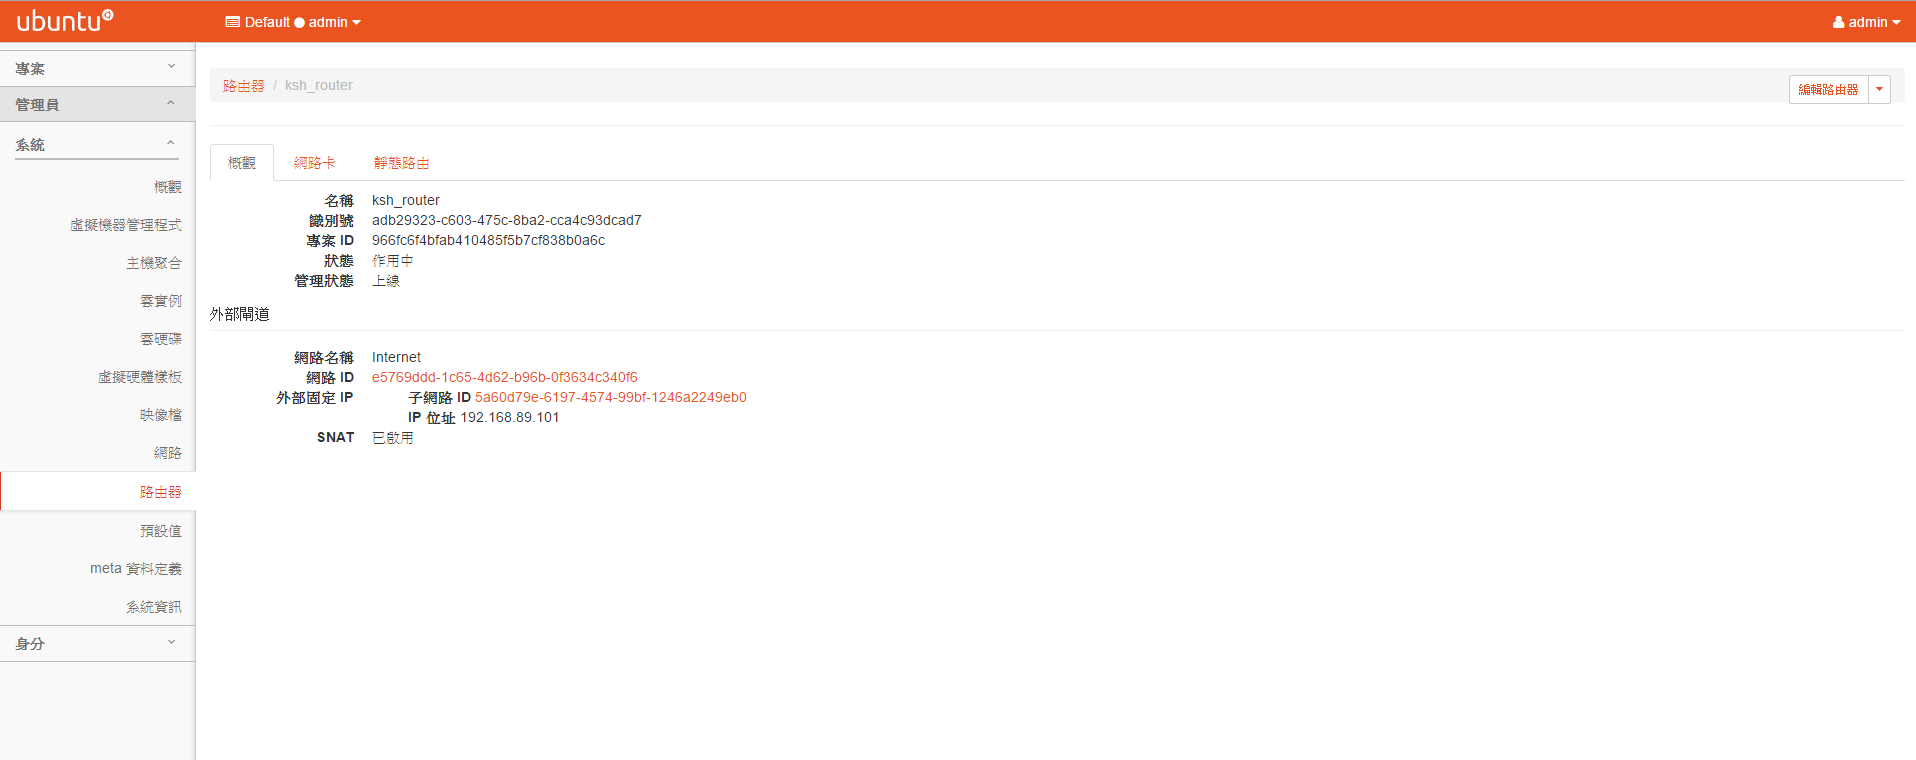This screenshot has width=1916, height=760.
Task: Collapse the 系統 sidebar group
Action: (x=96, y=145)
